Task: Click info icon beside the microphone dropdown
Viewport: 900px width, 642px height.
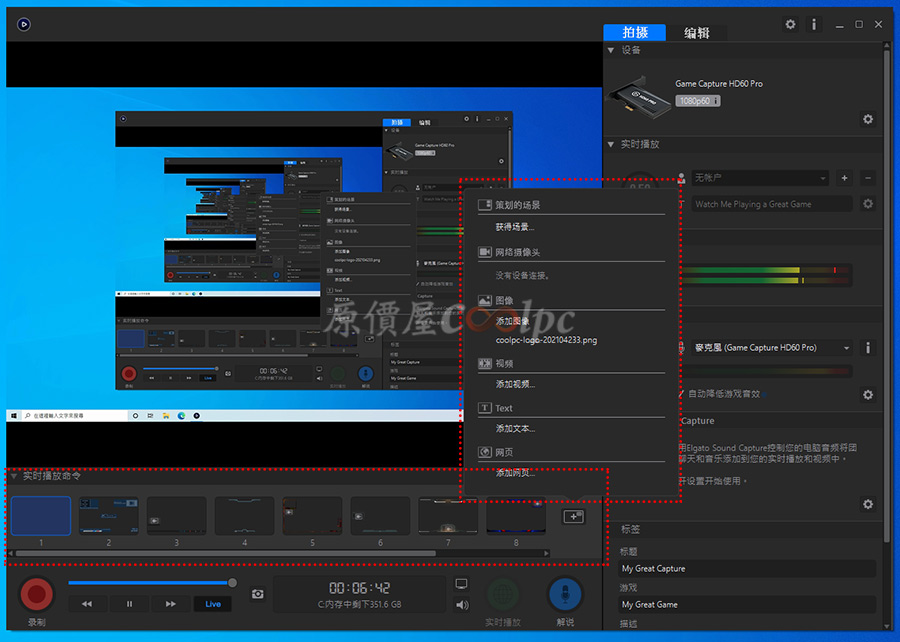Action: coord(868,348)
